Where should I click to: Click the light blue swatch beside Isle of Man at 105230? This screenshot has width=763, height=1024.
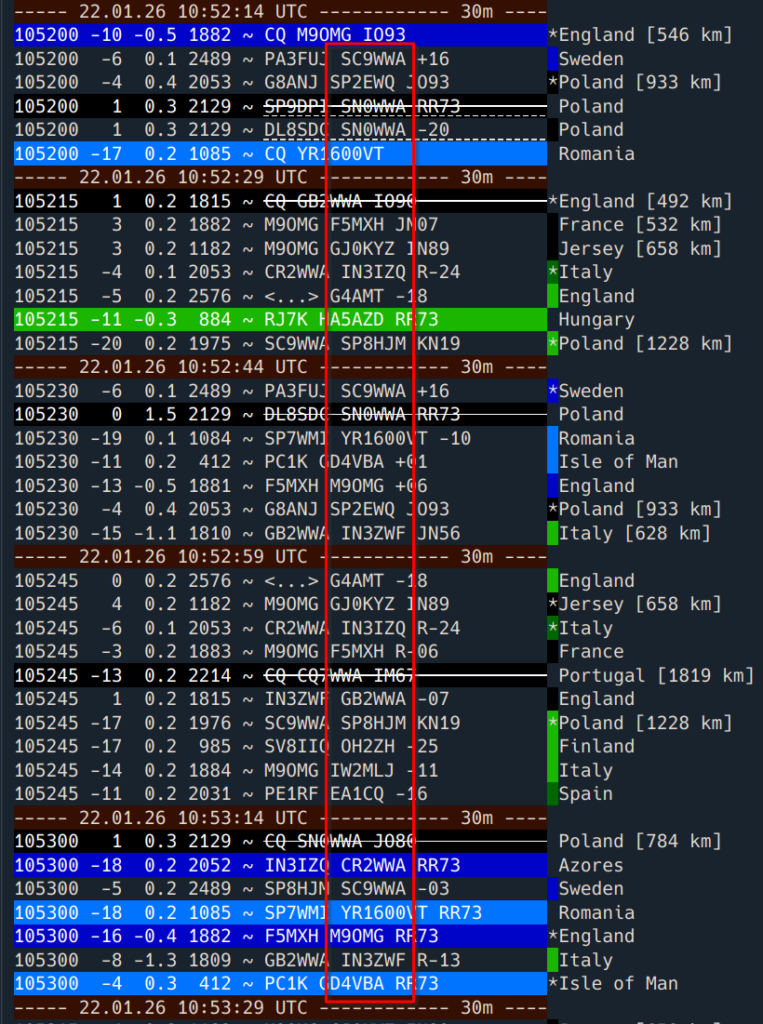[x=553, y=462]
